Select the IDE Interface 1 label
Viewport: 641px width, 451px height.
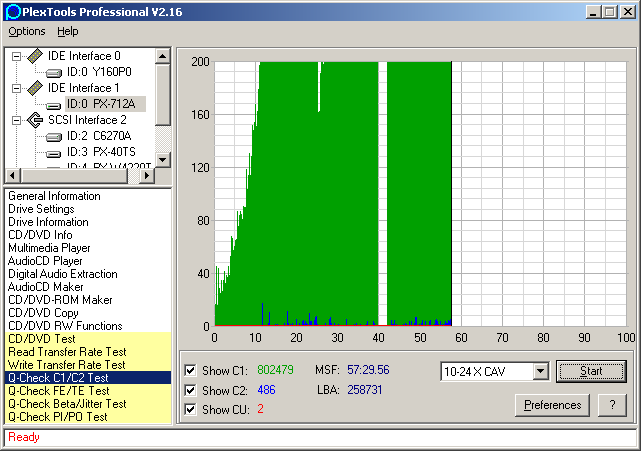84,88
